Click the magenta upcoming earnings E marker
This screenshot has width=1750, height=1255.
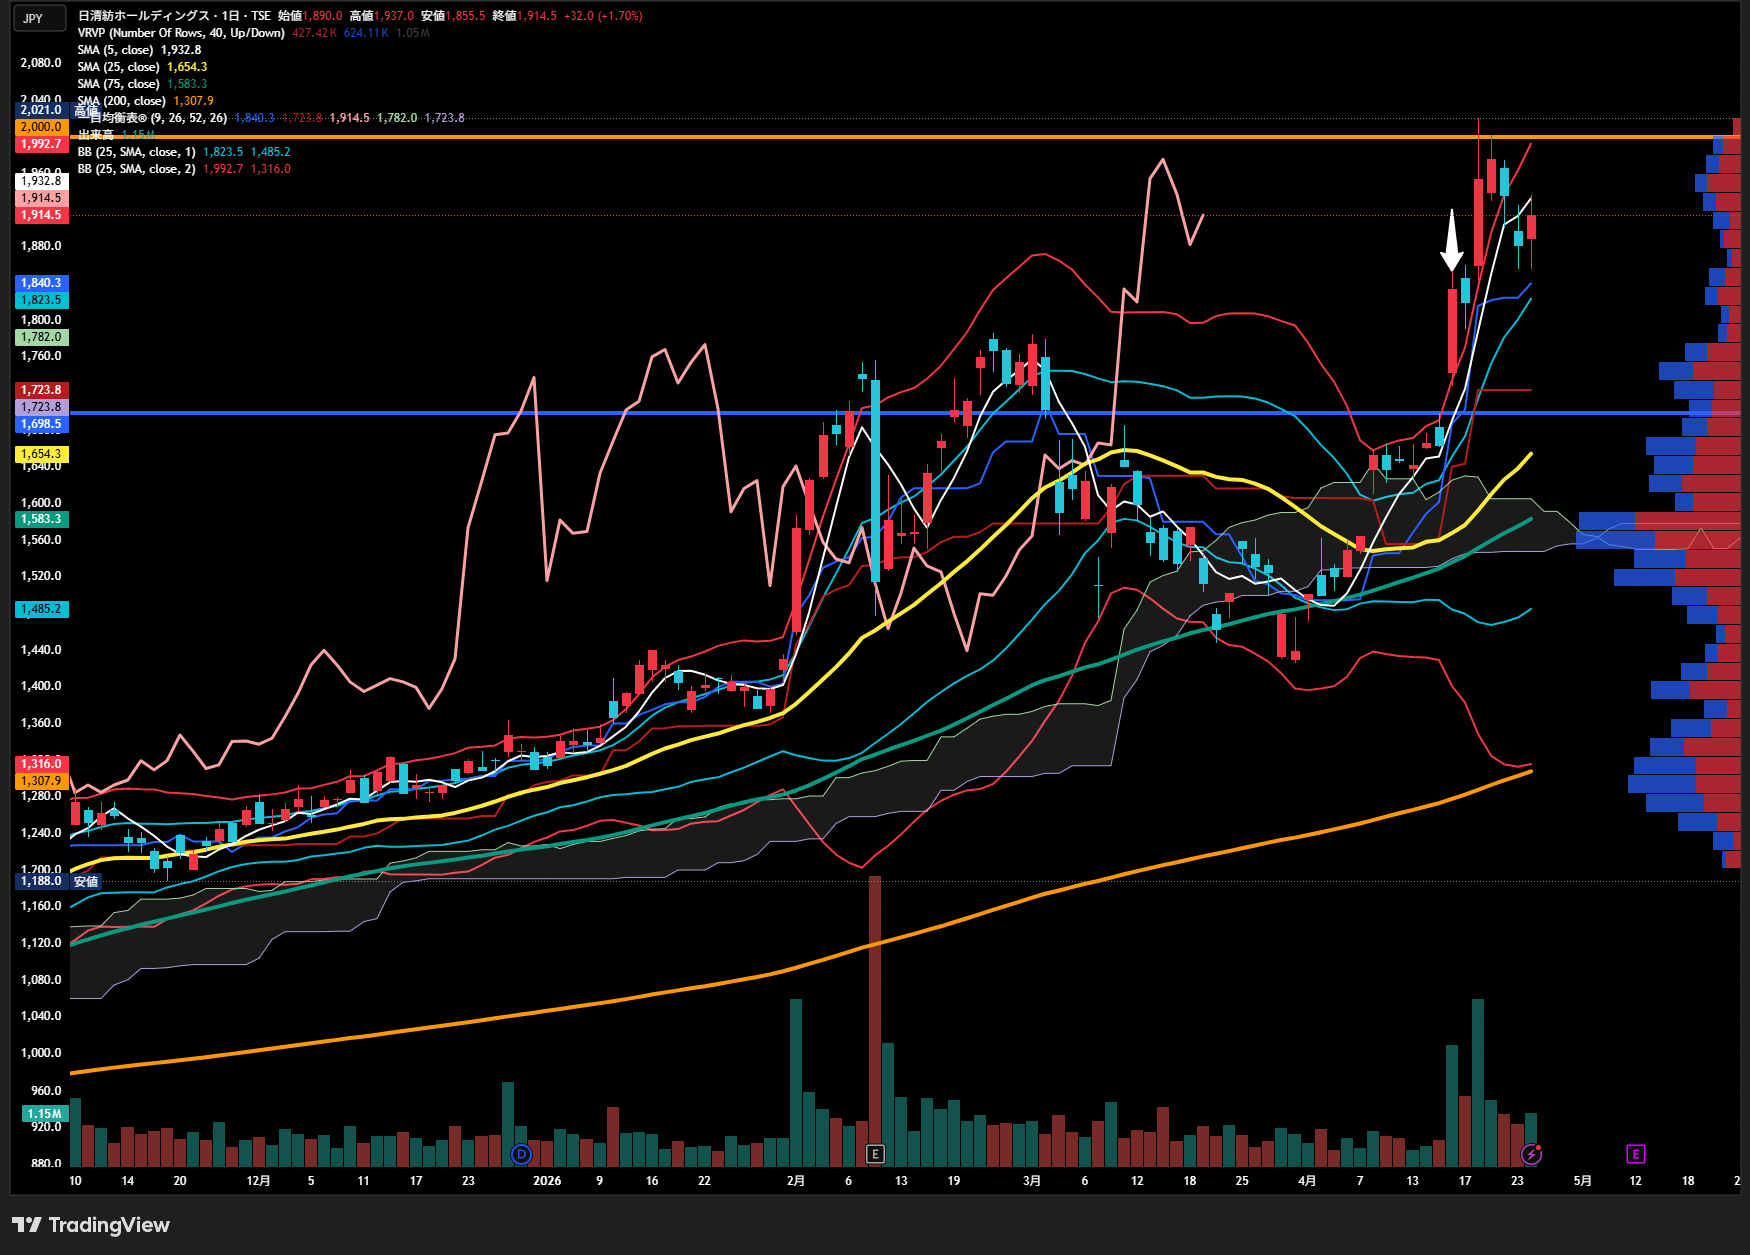(1636, 1154)
